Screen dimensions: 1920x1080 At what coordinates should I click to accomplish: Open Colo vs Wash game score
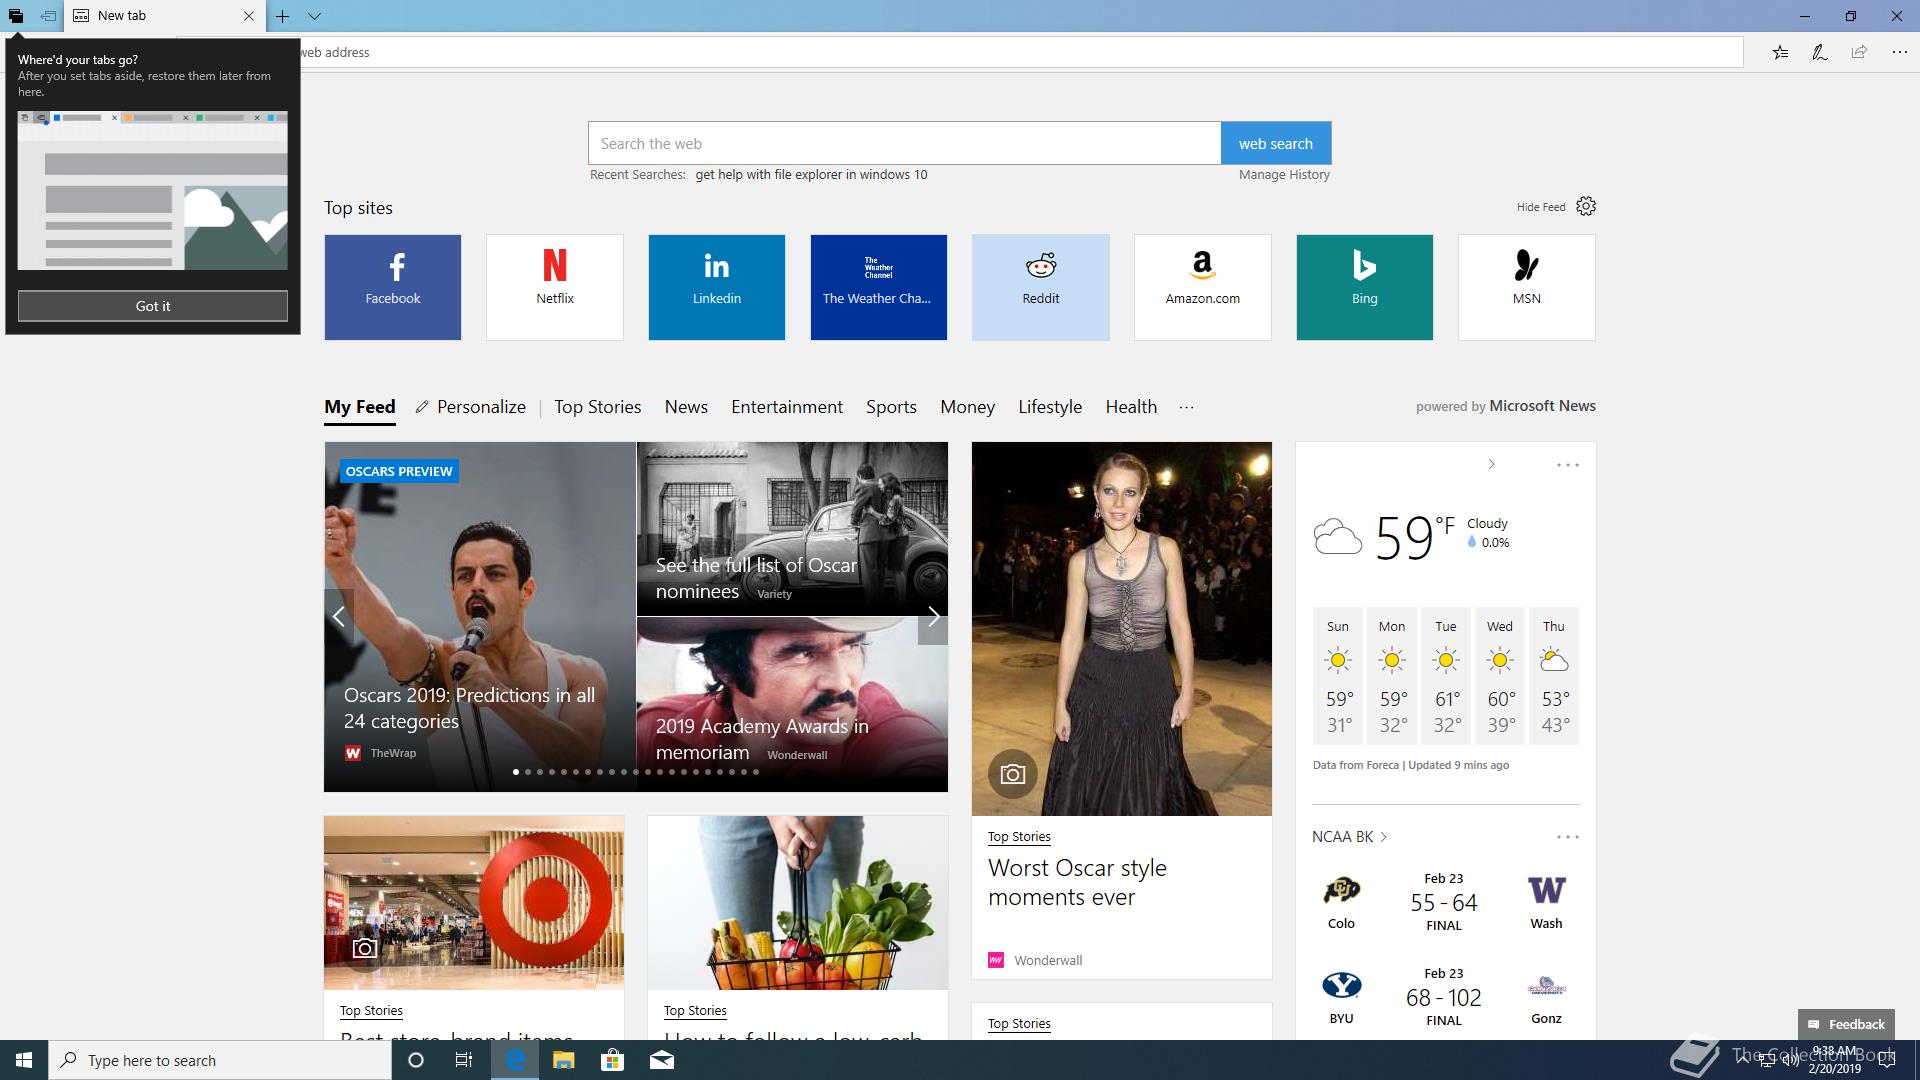tap(1444, 902)
